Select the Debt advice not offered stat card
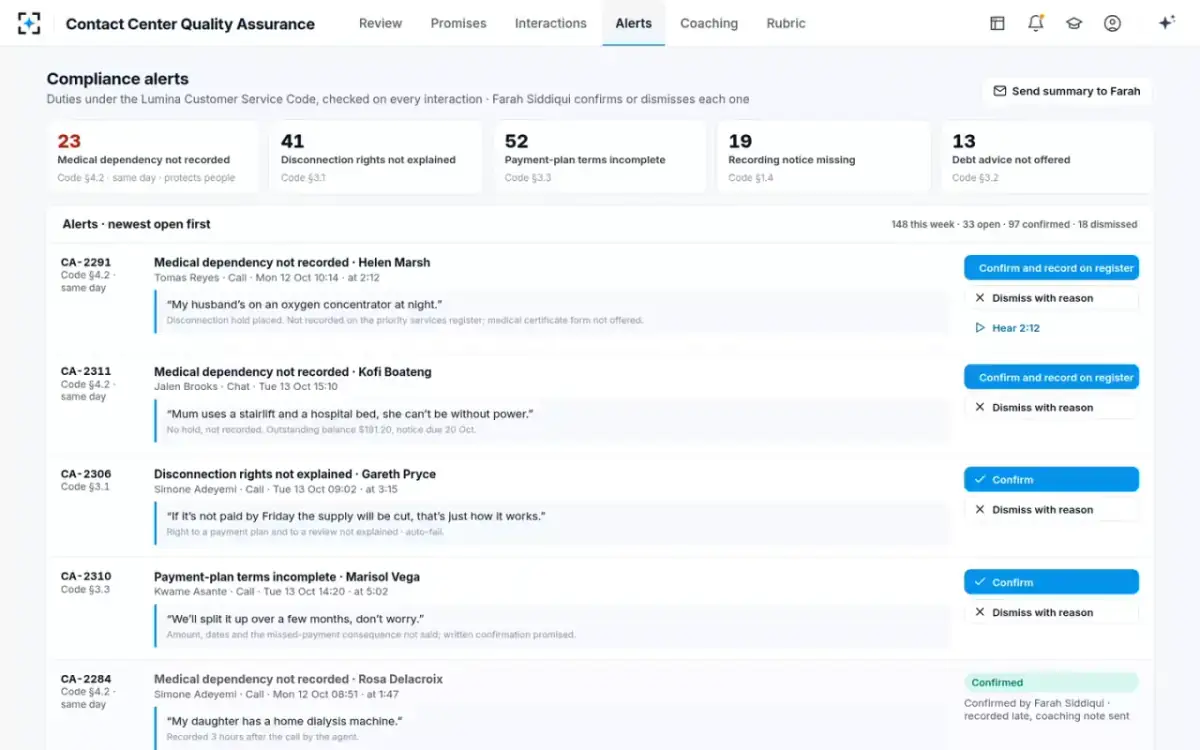 click(1047, 157)
